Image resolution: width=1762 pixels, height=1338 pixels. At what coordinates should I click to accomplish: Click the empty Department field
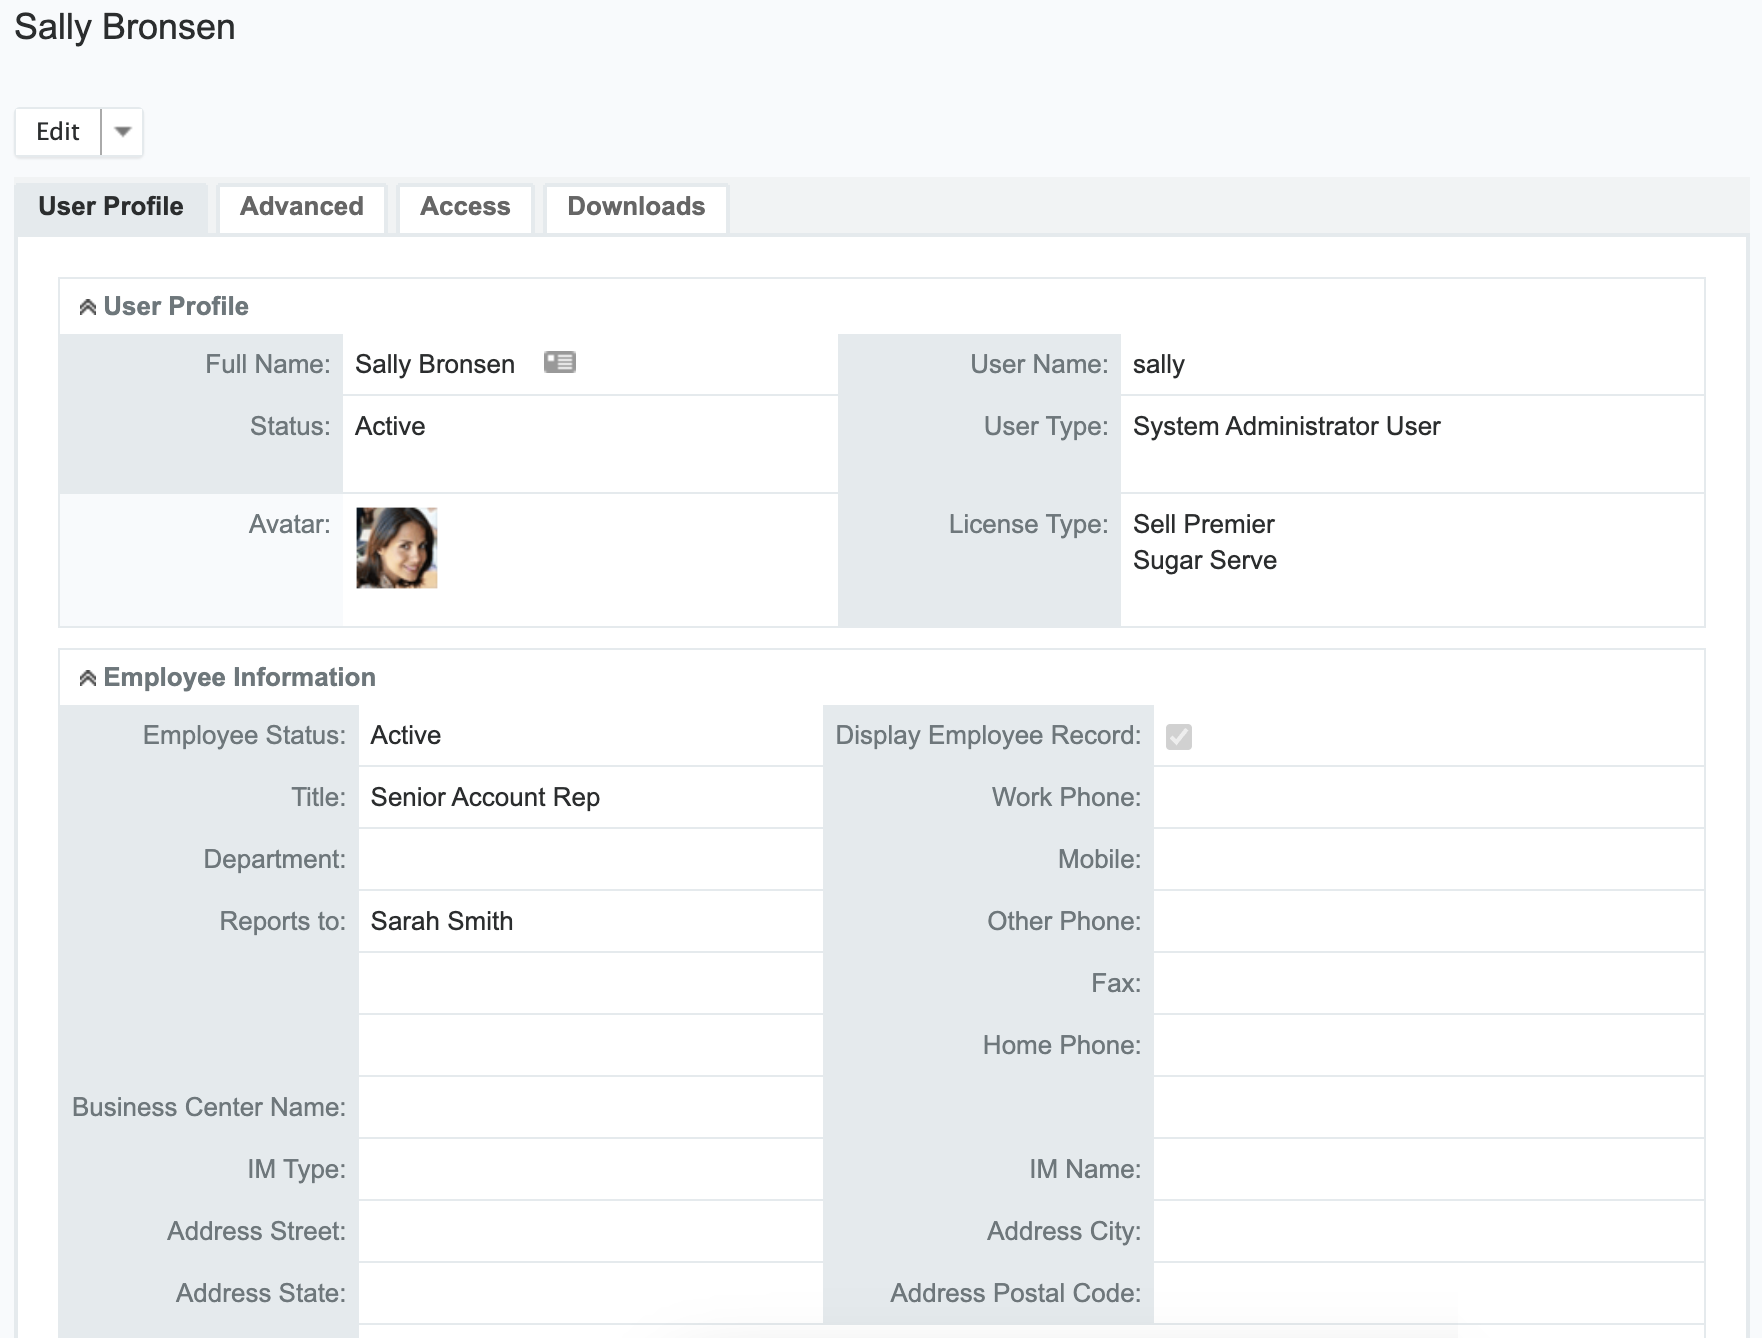point(590,859)
